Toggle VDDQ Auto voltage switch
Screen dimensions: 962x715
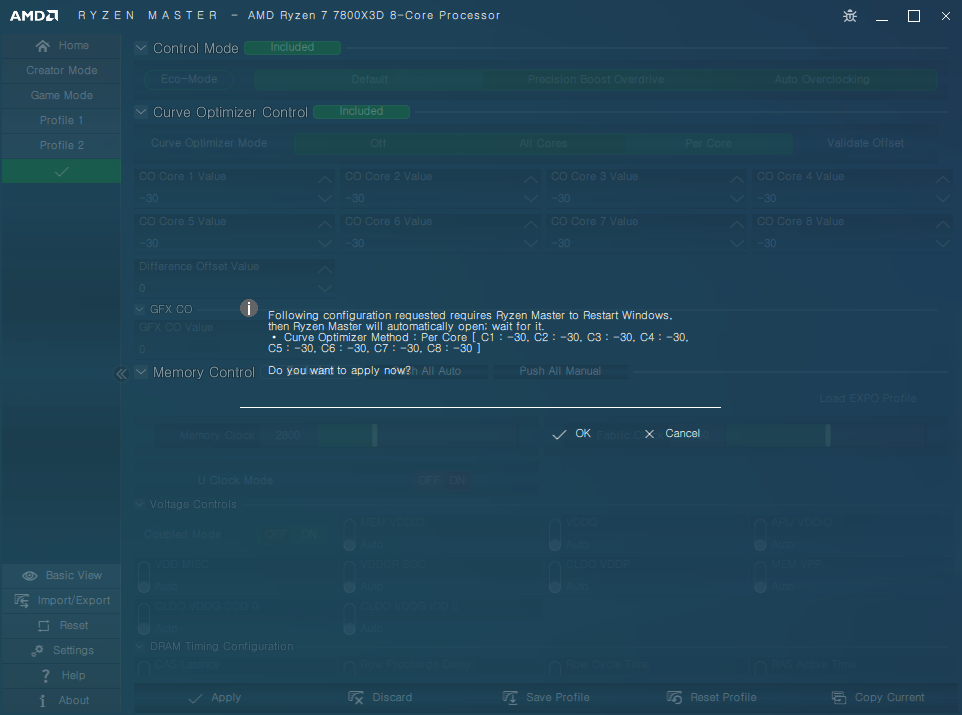coord(555,535)
